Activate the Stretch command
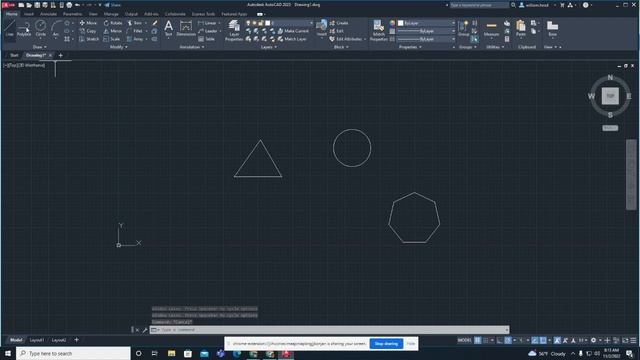640x360 pixels. pos(89,39)
